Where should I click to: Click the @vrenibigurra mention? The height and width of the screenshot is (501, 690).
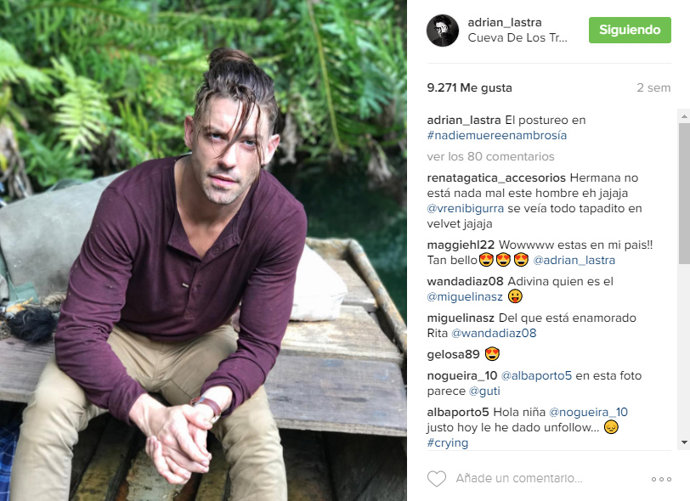pos(465,208)
